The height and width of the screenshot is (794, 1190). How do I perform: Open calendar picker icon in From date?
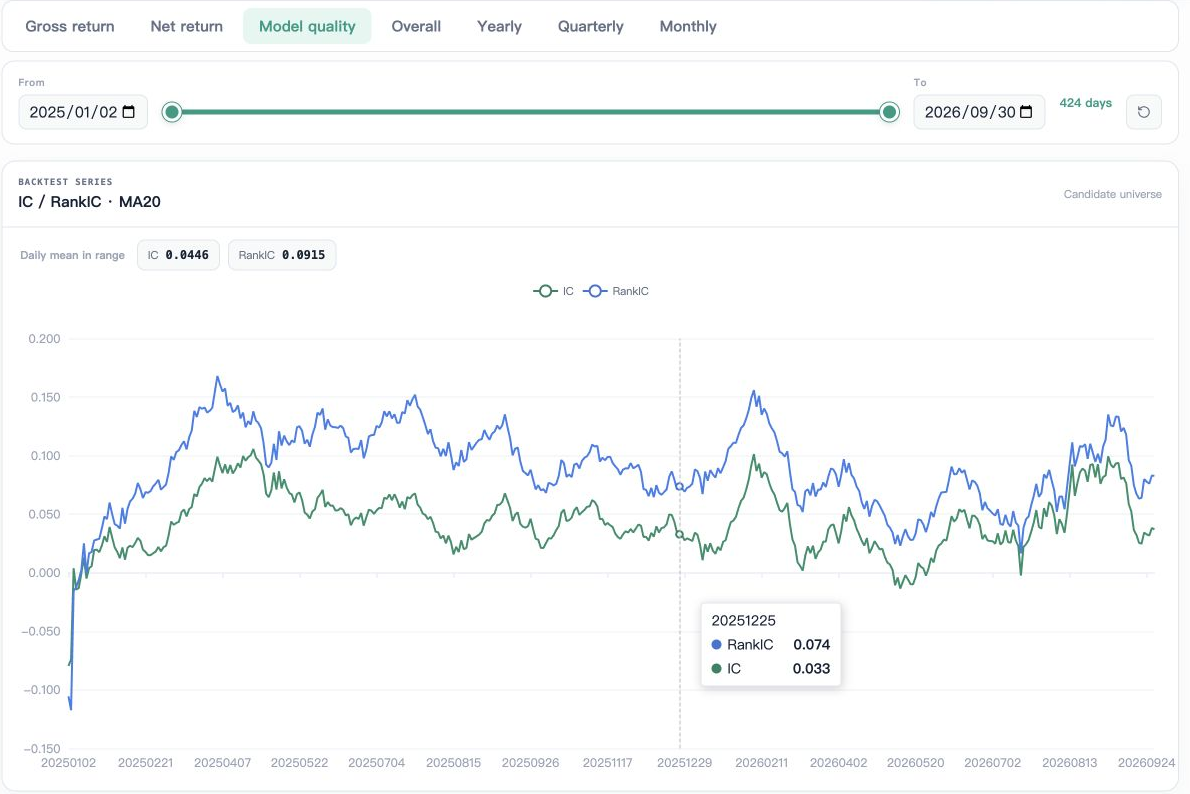(x=129, y=112)
